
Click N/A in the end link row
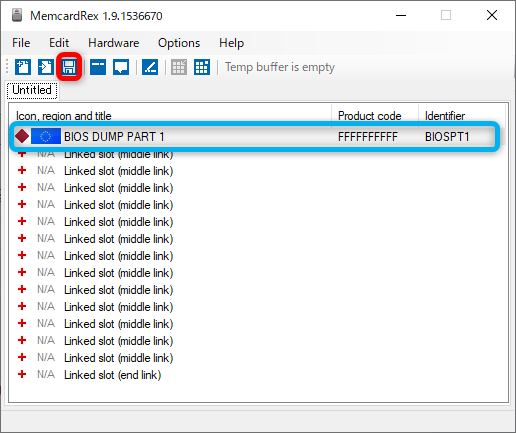click(46, 374)
